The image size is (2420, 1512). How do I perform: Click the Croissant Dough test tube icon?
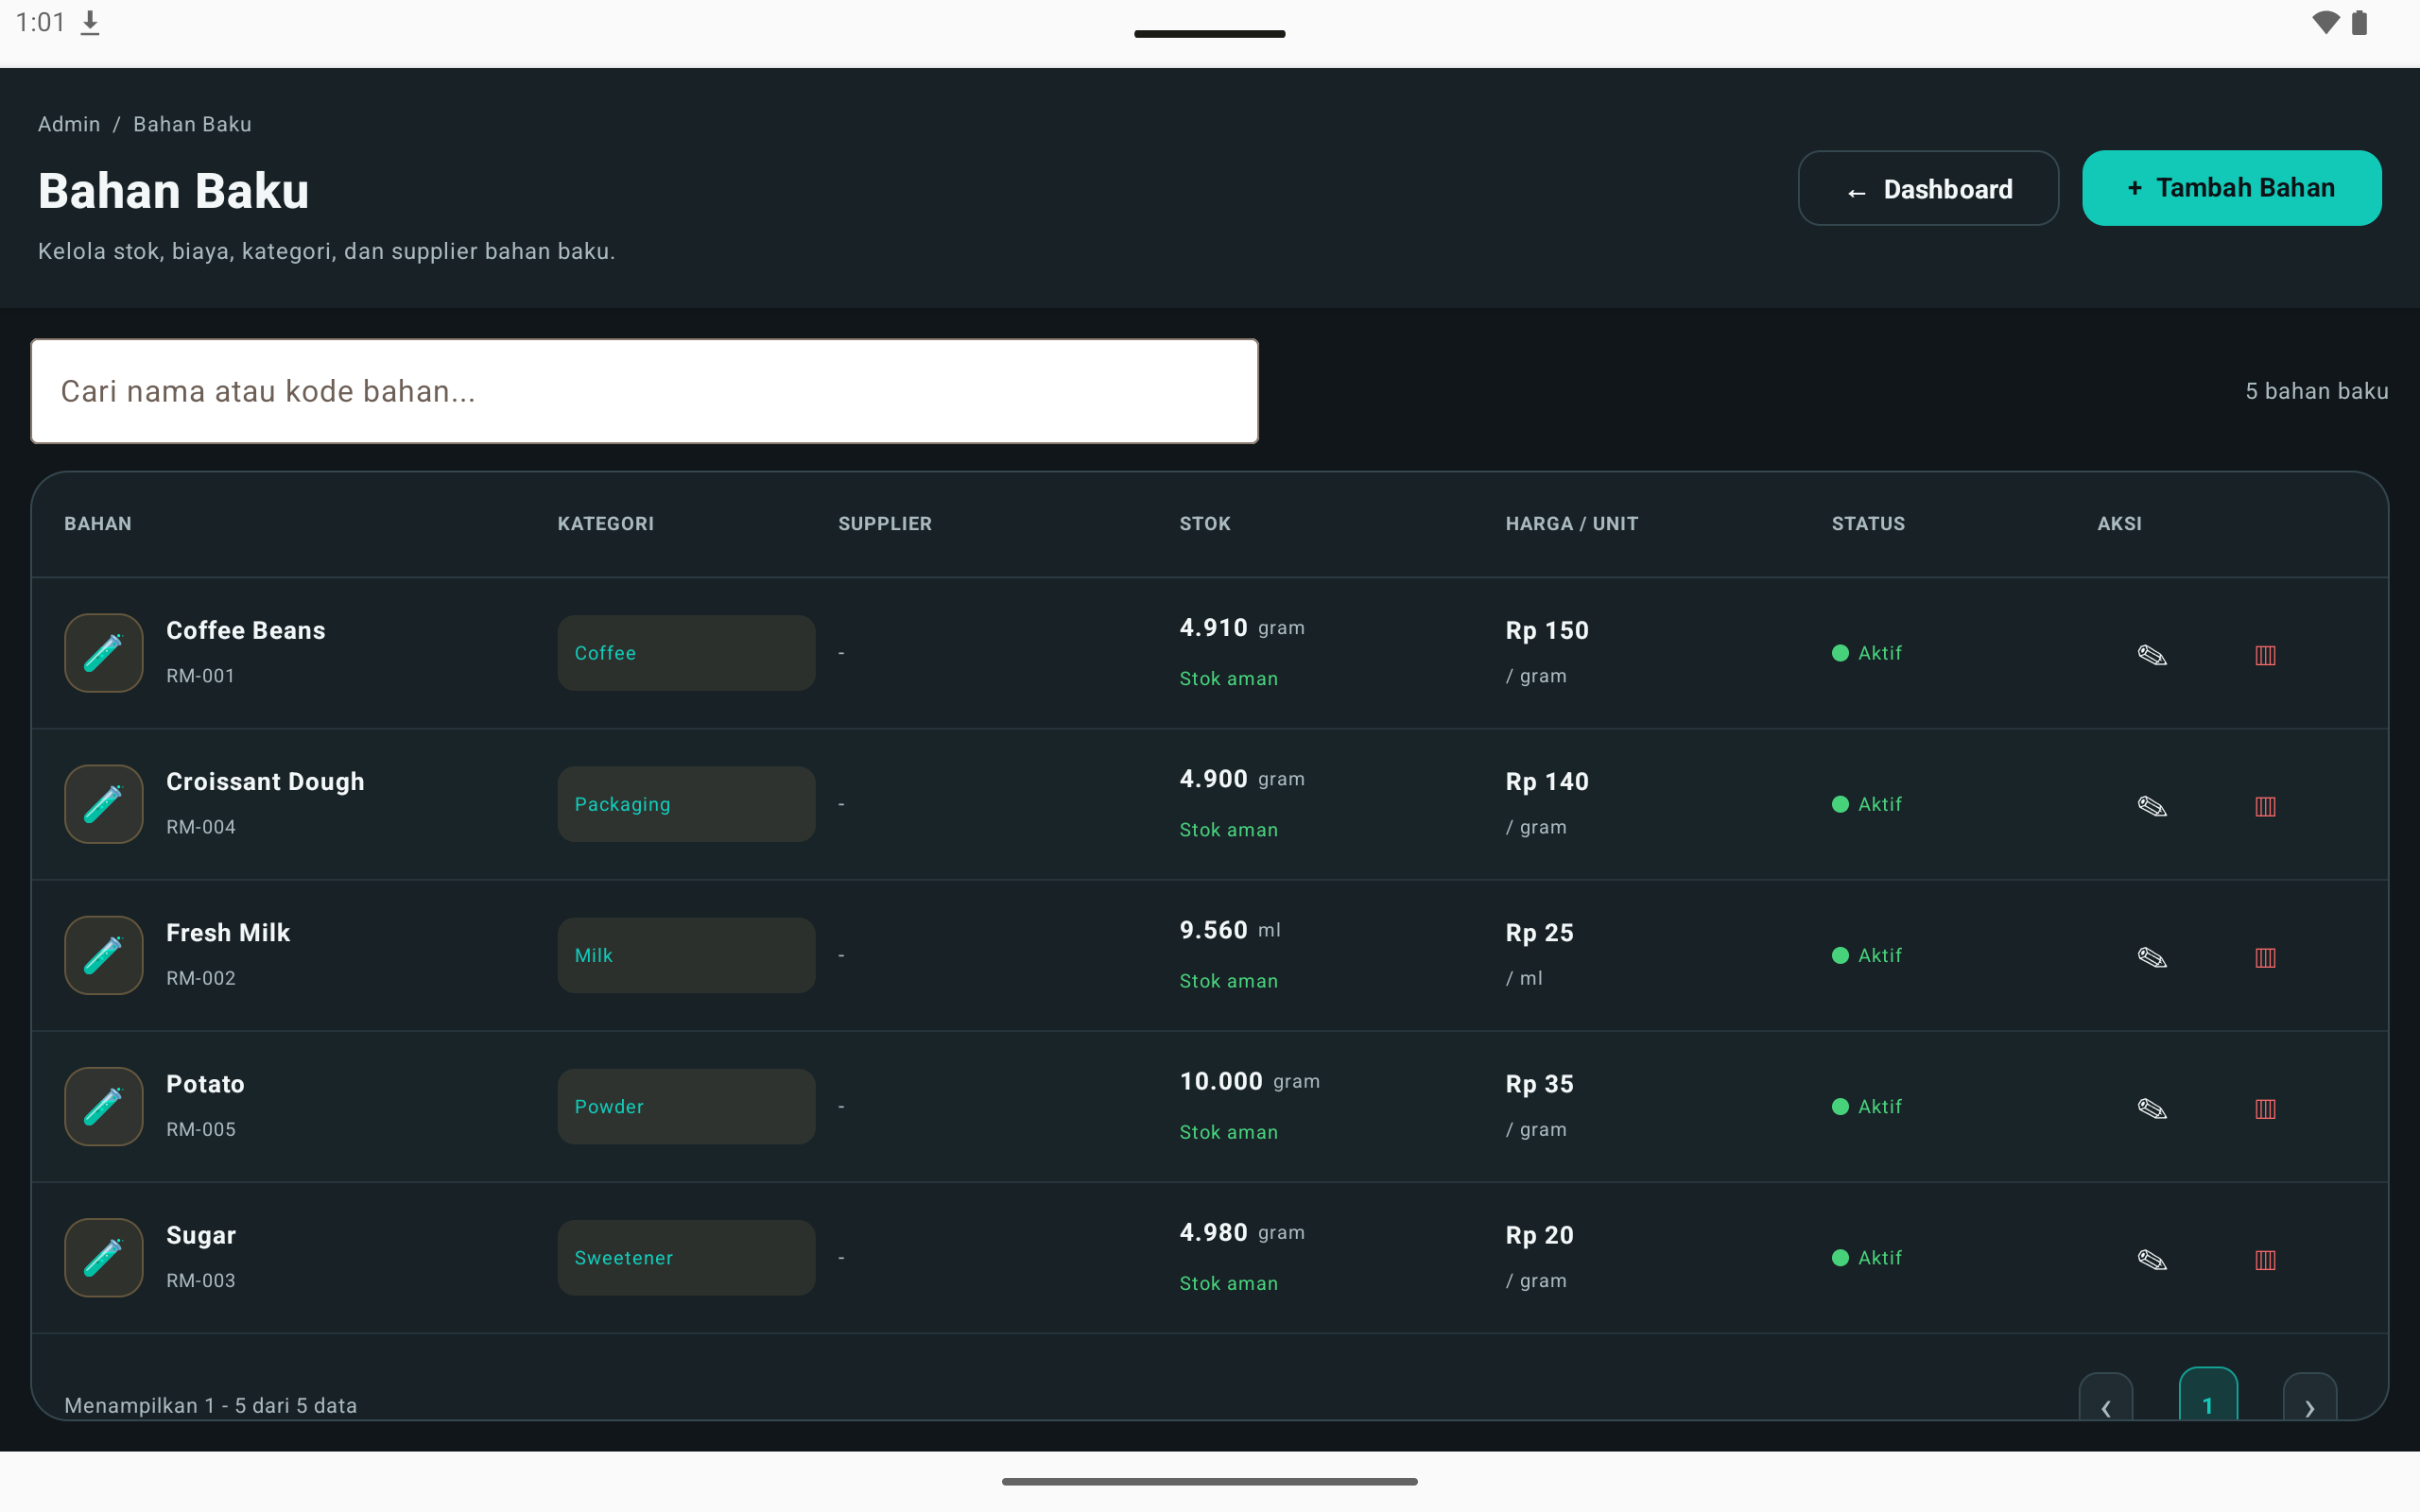pyautogui.click(x=104, y=804)
